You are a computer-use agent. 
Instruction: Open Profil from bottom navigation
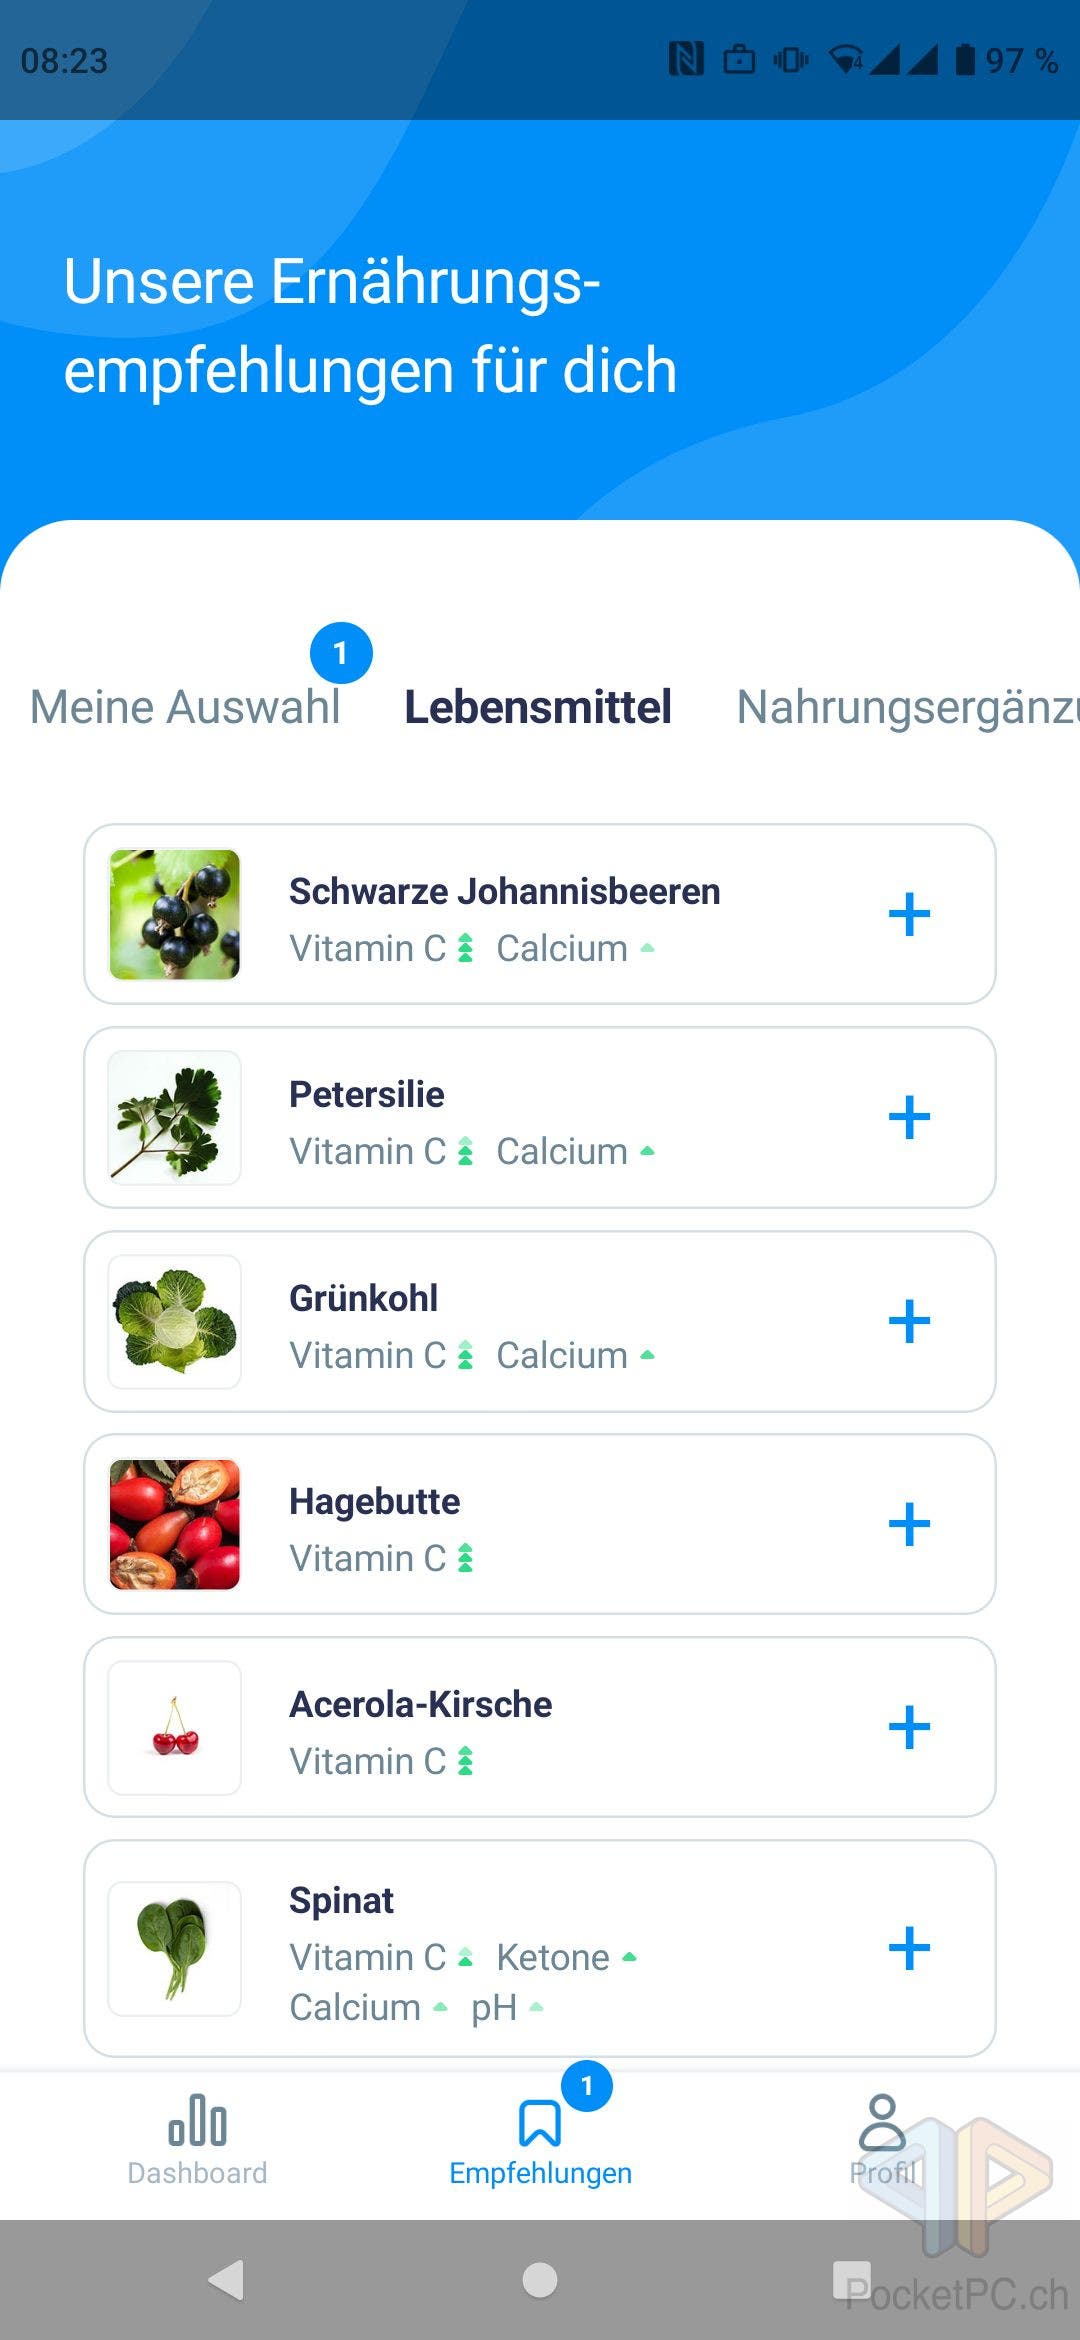[x=882, y=2140]
